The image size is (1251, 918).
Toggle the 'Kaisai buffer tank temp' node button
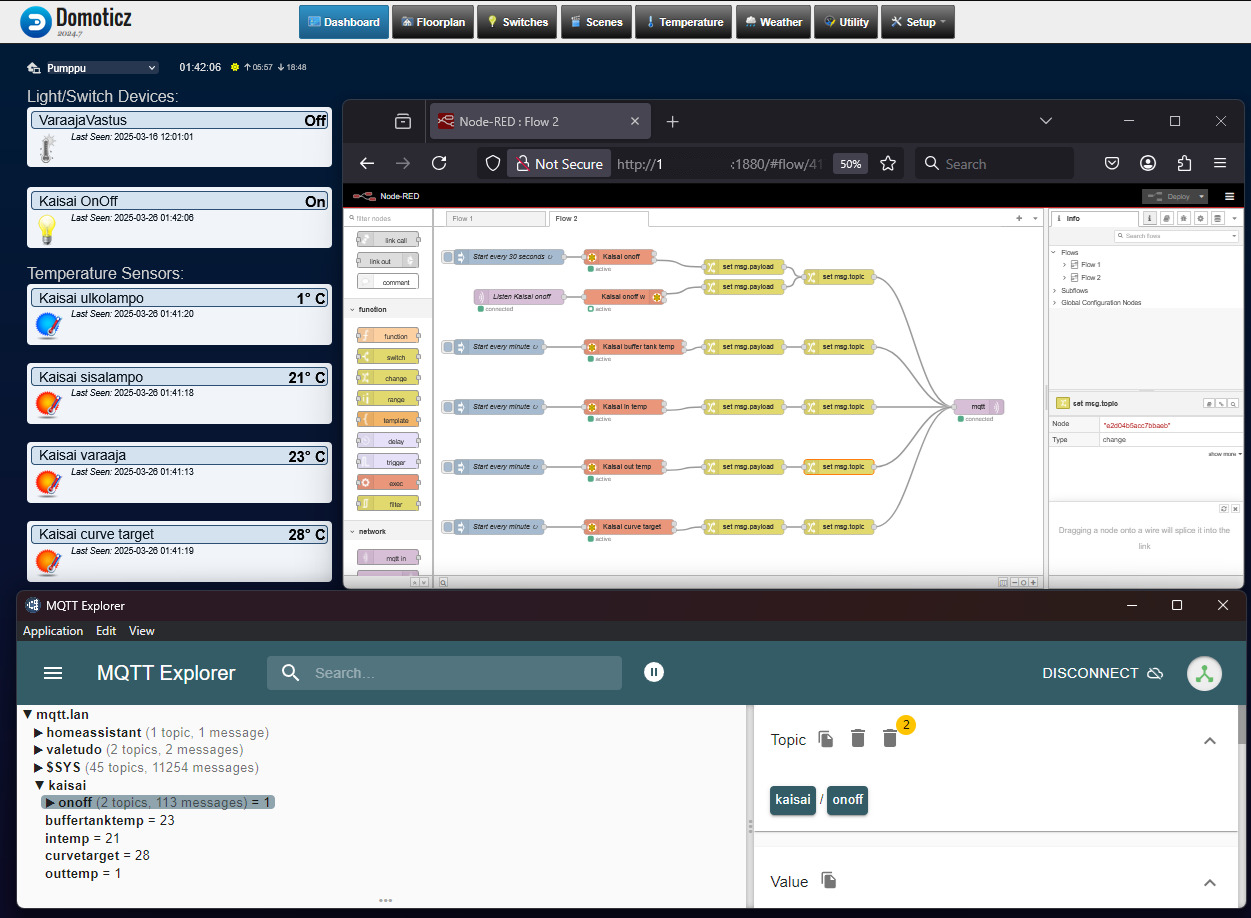click(591, 347)
